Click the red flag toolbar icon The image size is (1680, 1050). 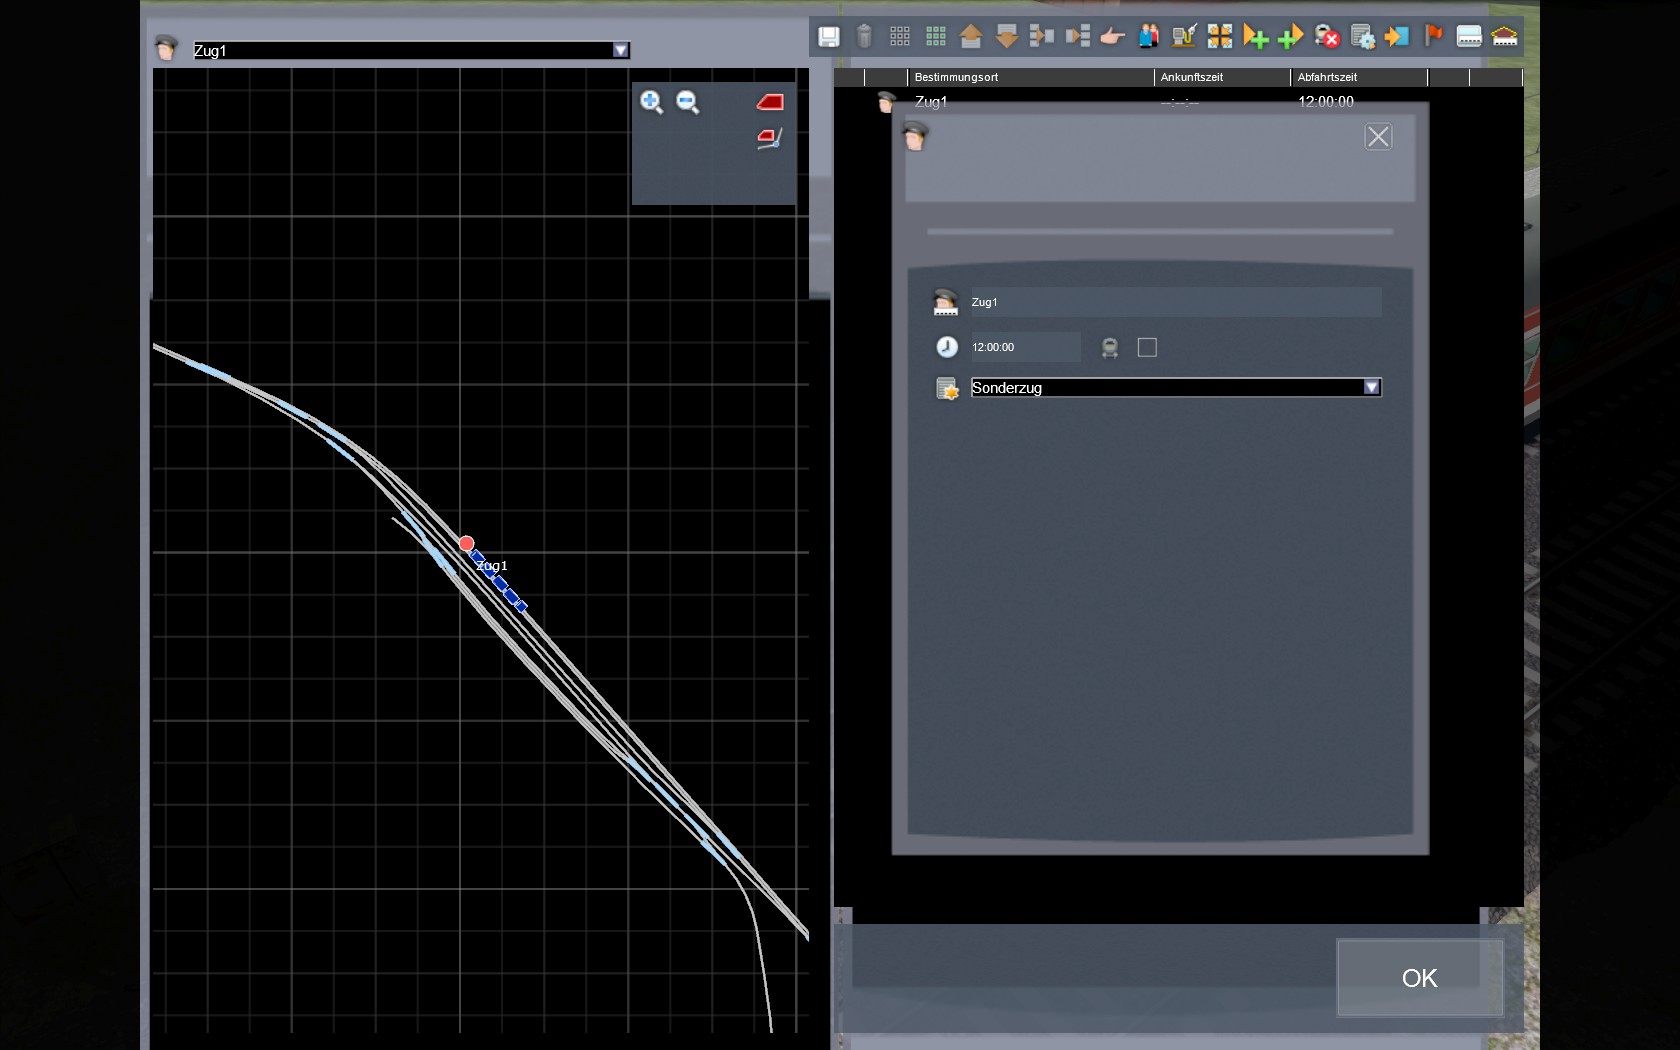[x=1433, y=37]
